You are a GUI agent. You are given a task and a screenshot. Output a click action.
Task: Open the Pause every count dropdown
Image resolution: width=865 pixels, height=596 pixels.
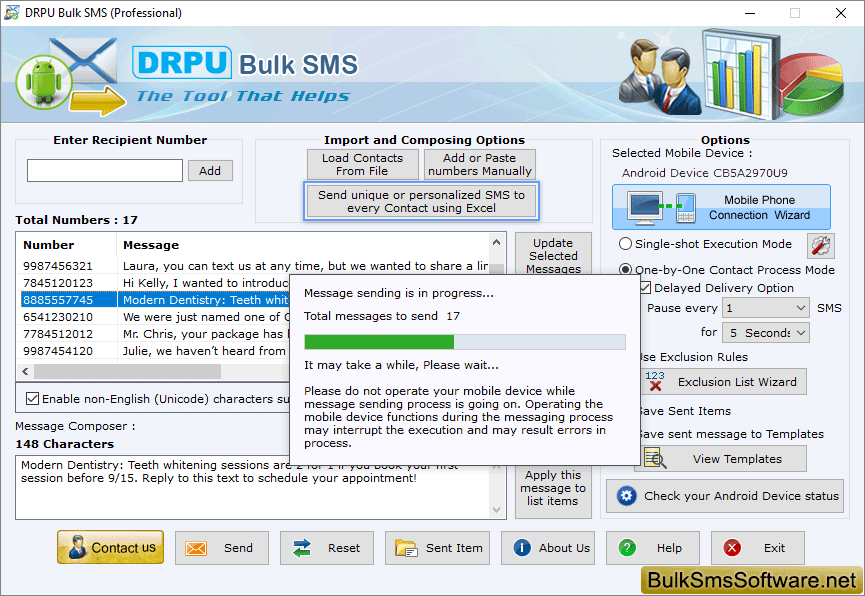click(x=766, y=308)
